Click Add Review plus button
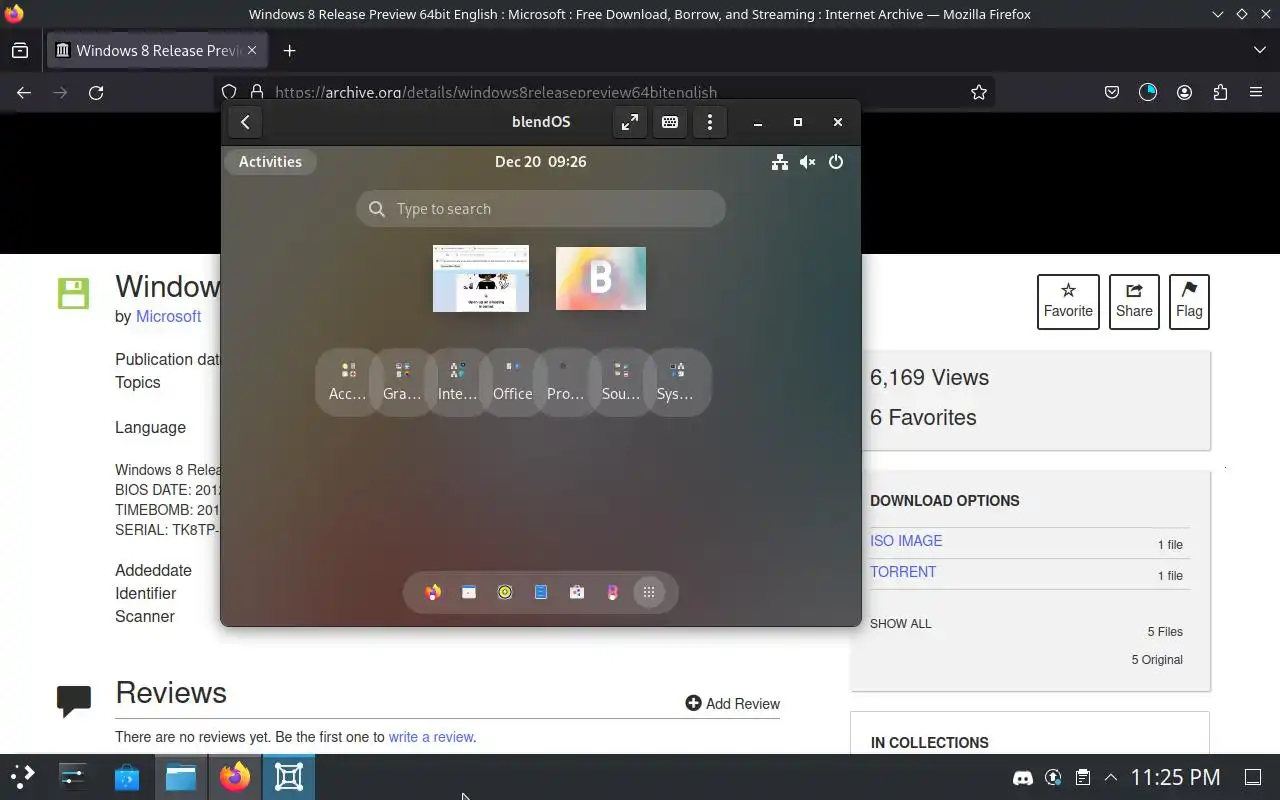Image resolution: width=1280 pixels, height=800 pixels. (x=732, y=704)
